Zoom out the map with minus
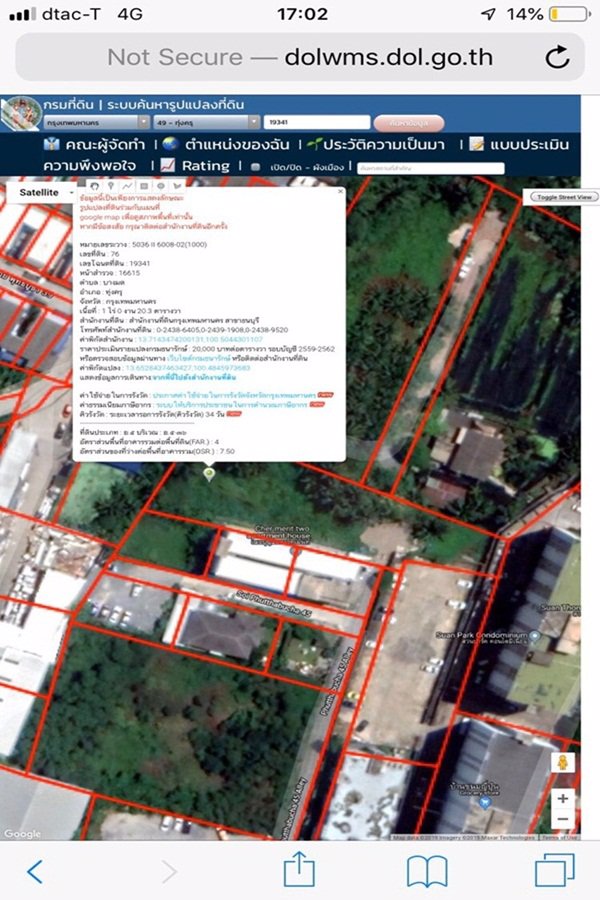This screenshot has width=600, height=900. (563, 819)
